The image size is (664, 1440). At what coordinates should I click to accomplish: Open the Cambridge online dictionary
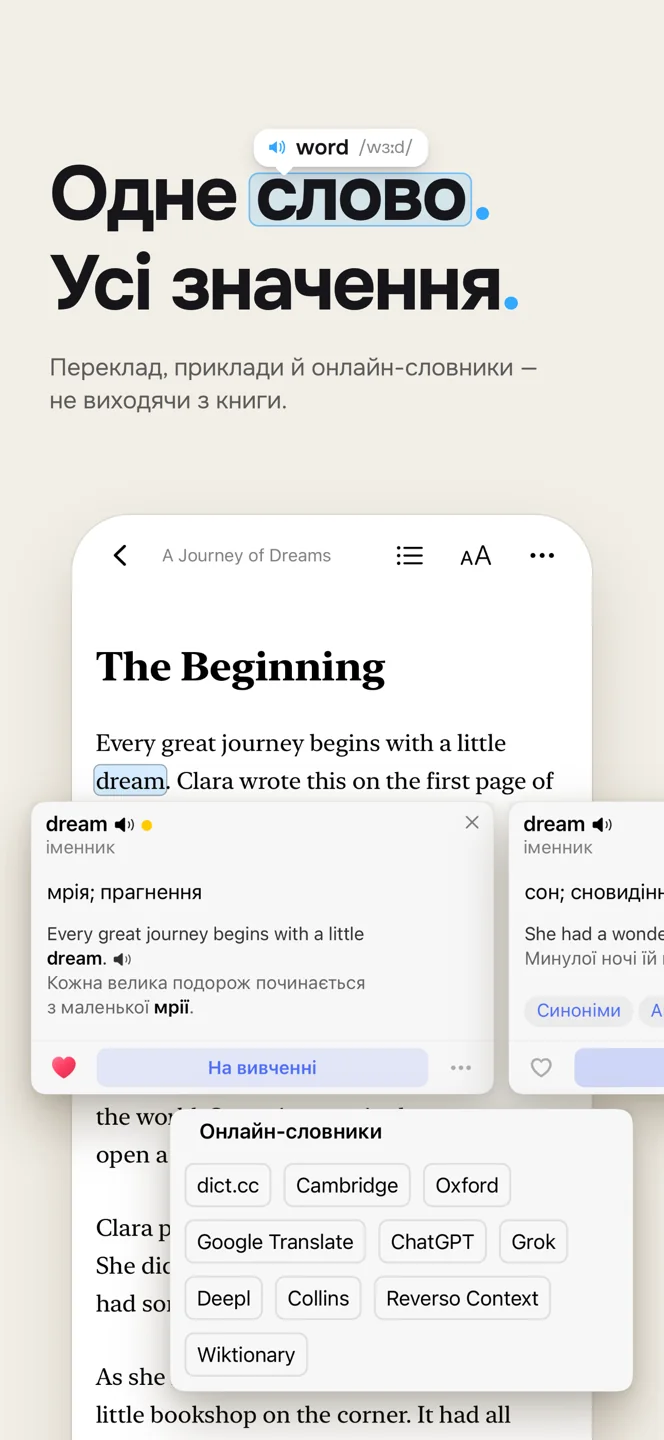(x=347, y=1185)
